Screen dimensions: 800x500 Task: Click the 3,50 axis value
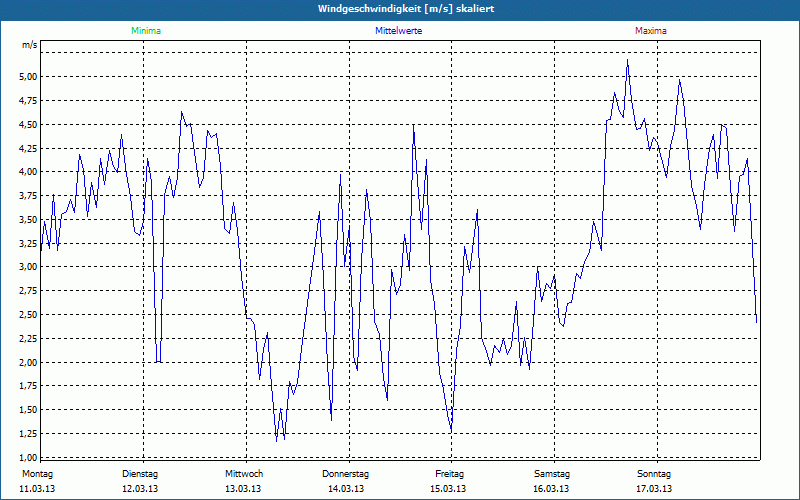[x=29, y=220]
